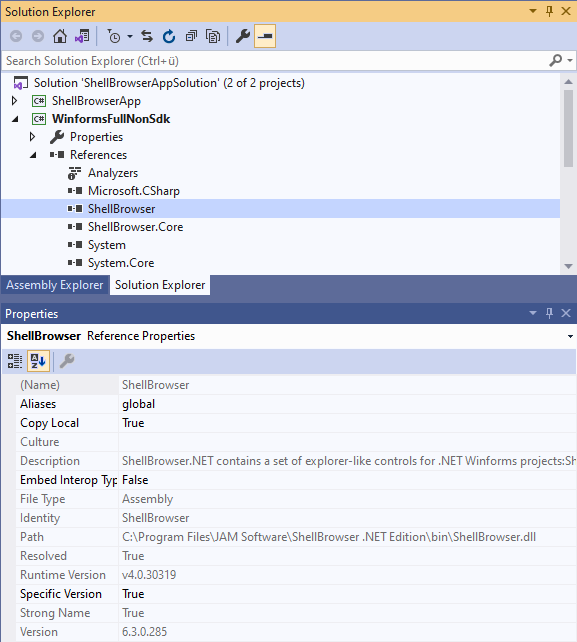
Task: Open search options dropdown arrow
Action: (570, 61)
